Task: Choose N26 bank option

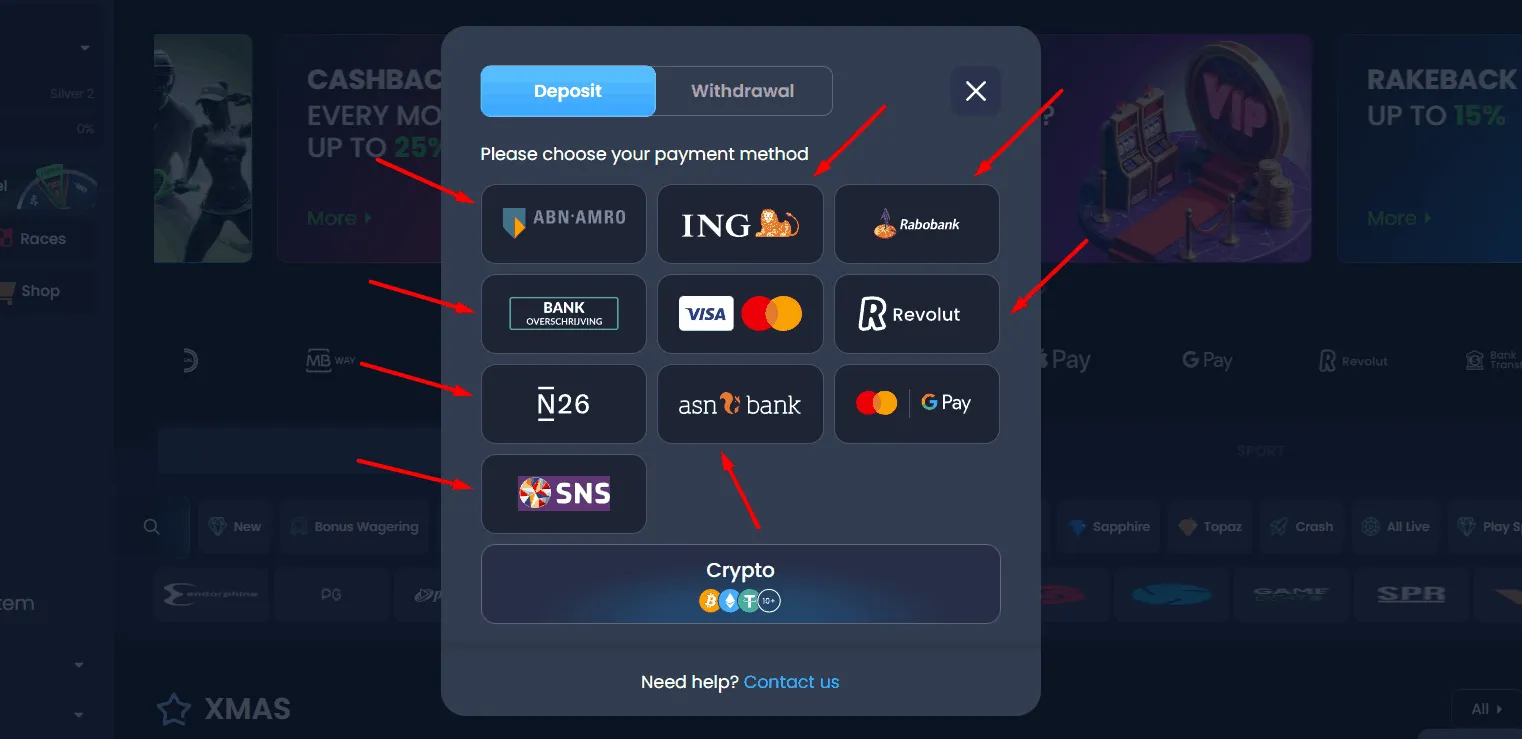Action: tap(563, 404)
